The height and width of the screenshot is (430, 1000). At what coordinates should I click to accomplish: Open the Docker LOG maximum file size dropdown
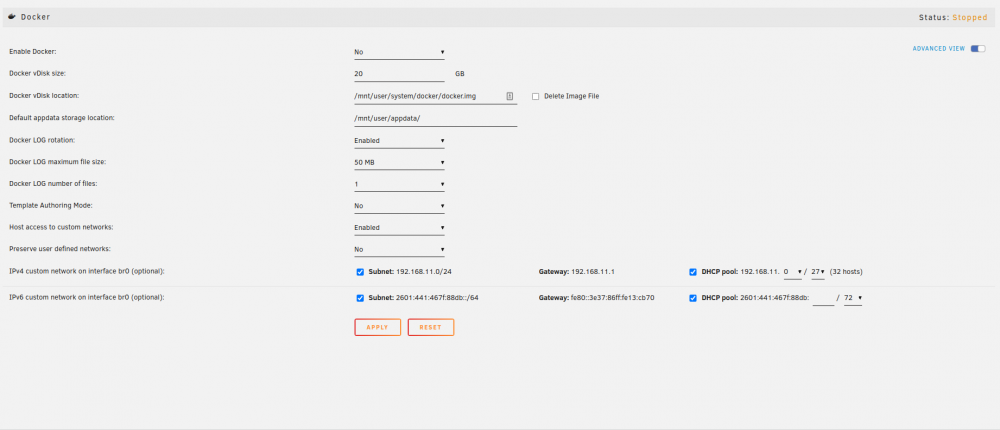399,163
